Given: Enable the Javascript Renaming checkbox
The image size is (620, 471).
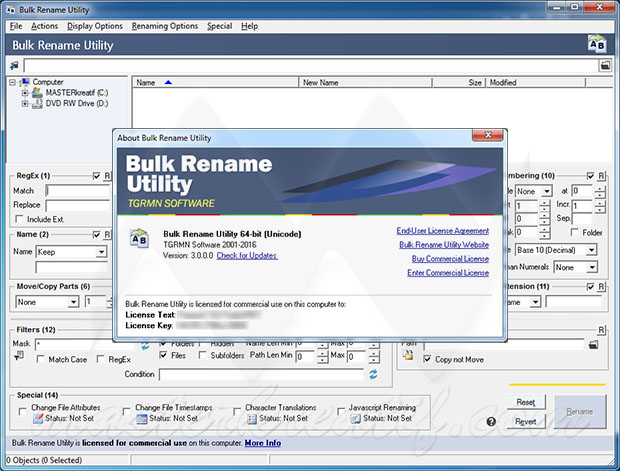Looking at the screenshot, I should [340, 412].
